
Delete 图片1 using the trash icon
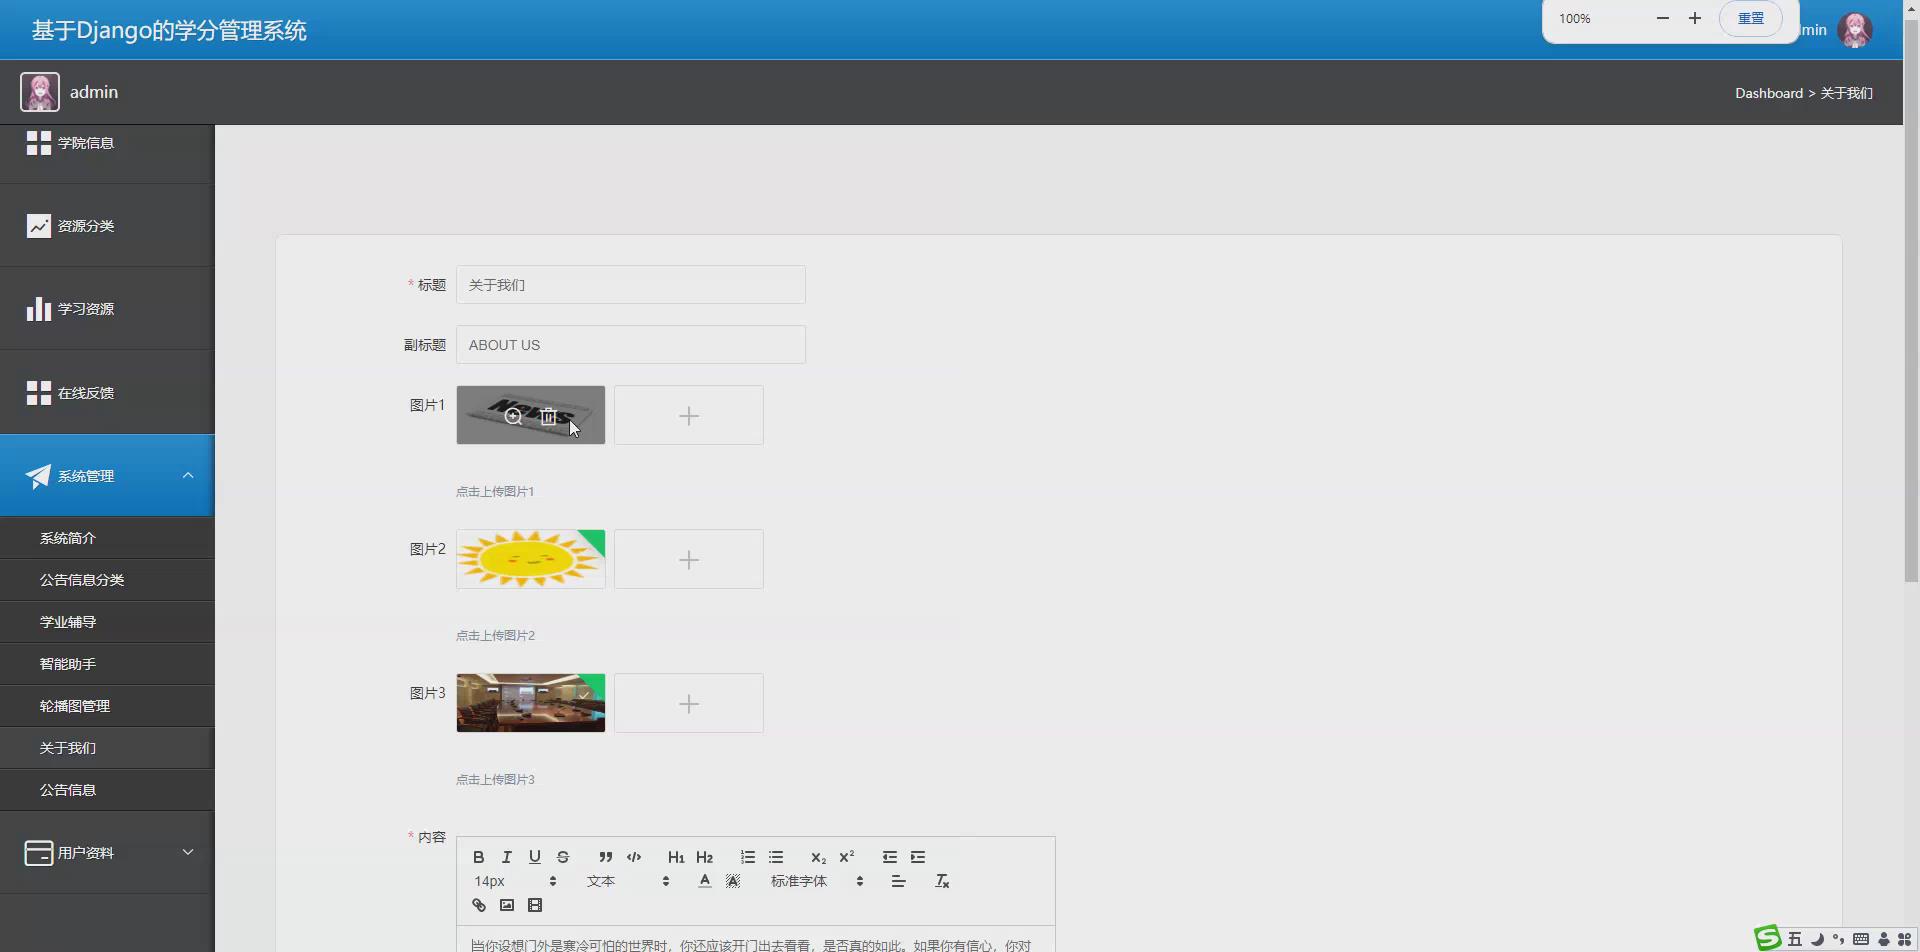[x=548, y=416]
